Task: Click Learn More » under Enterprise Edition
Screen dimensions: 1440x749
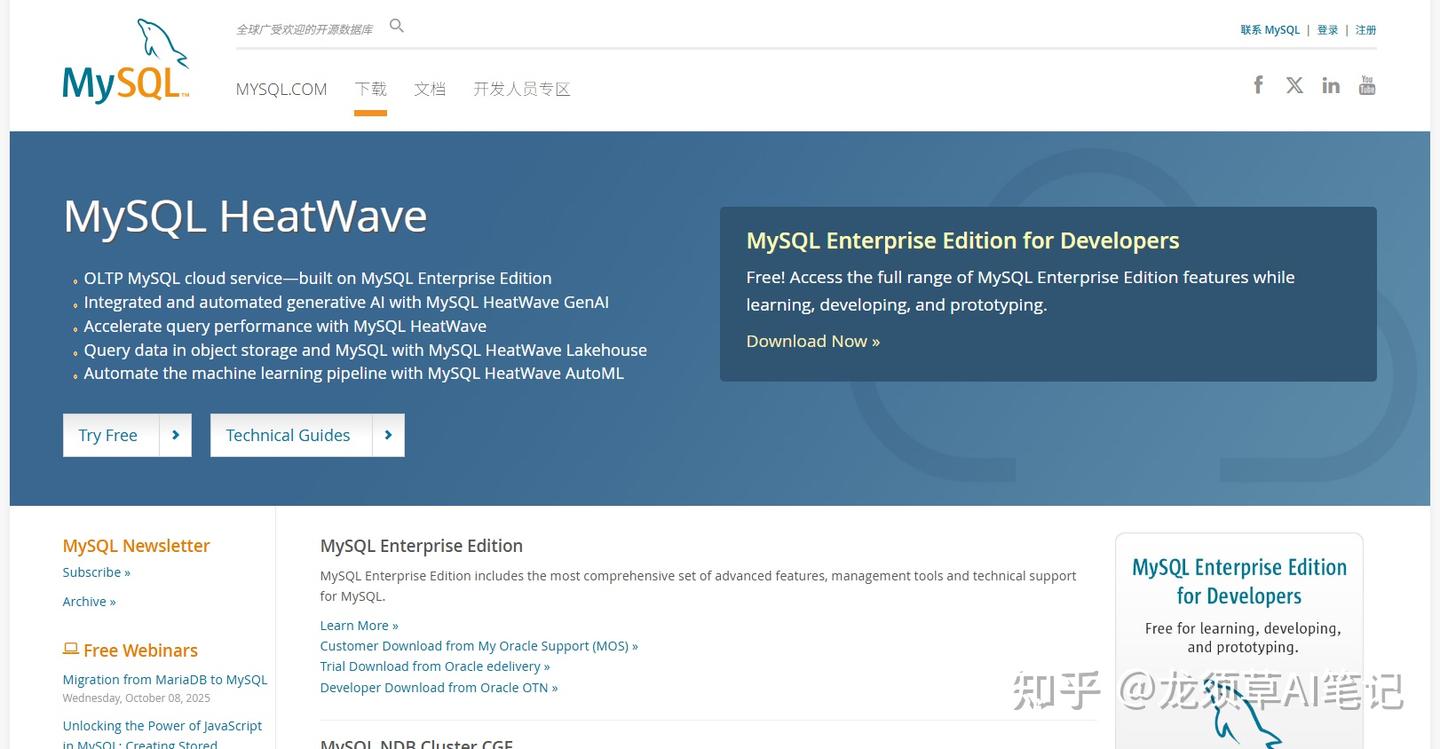Action: click(359, 625)
